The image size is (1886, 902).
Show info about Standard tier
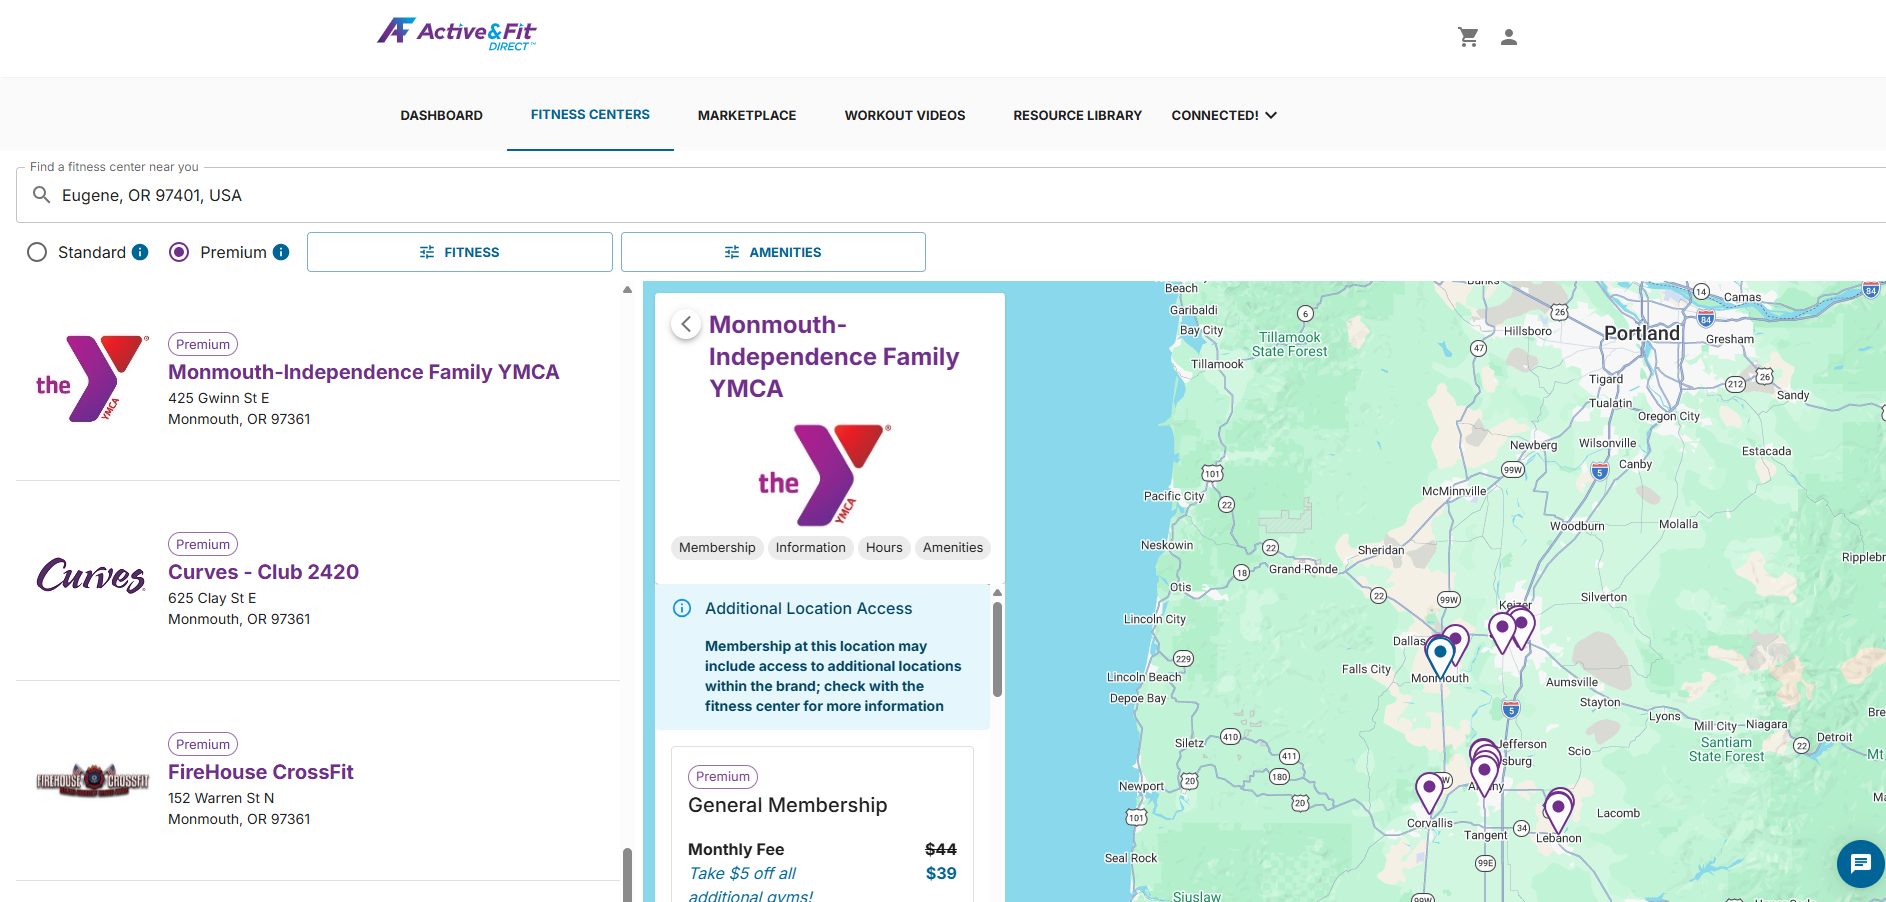[140, 252]
